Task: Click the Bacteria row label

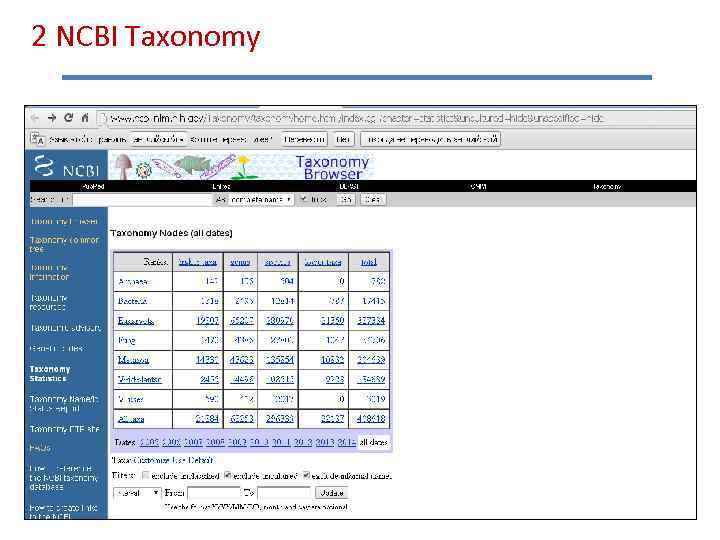Action: (x=132, y=301)
